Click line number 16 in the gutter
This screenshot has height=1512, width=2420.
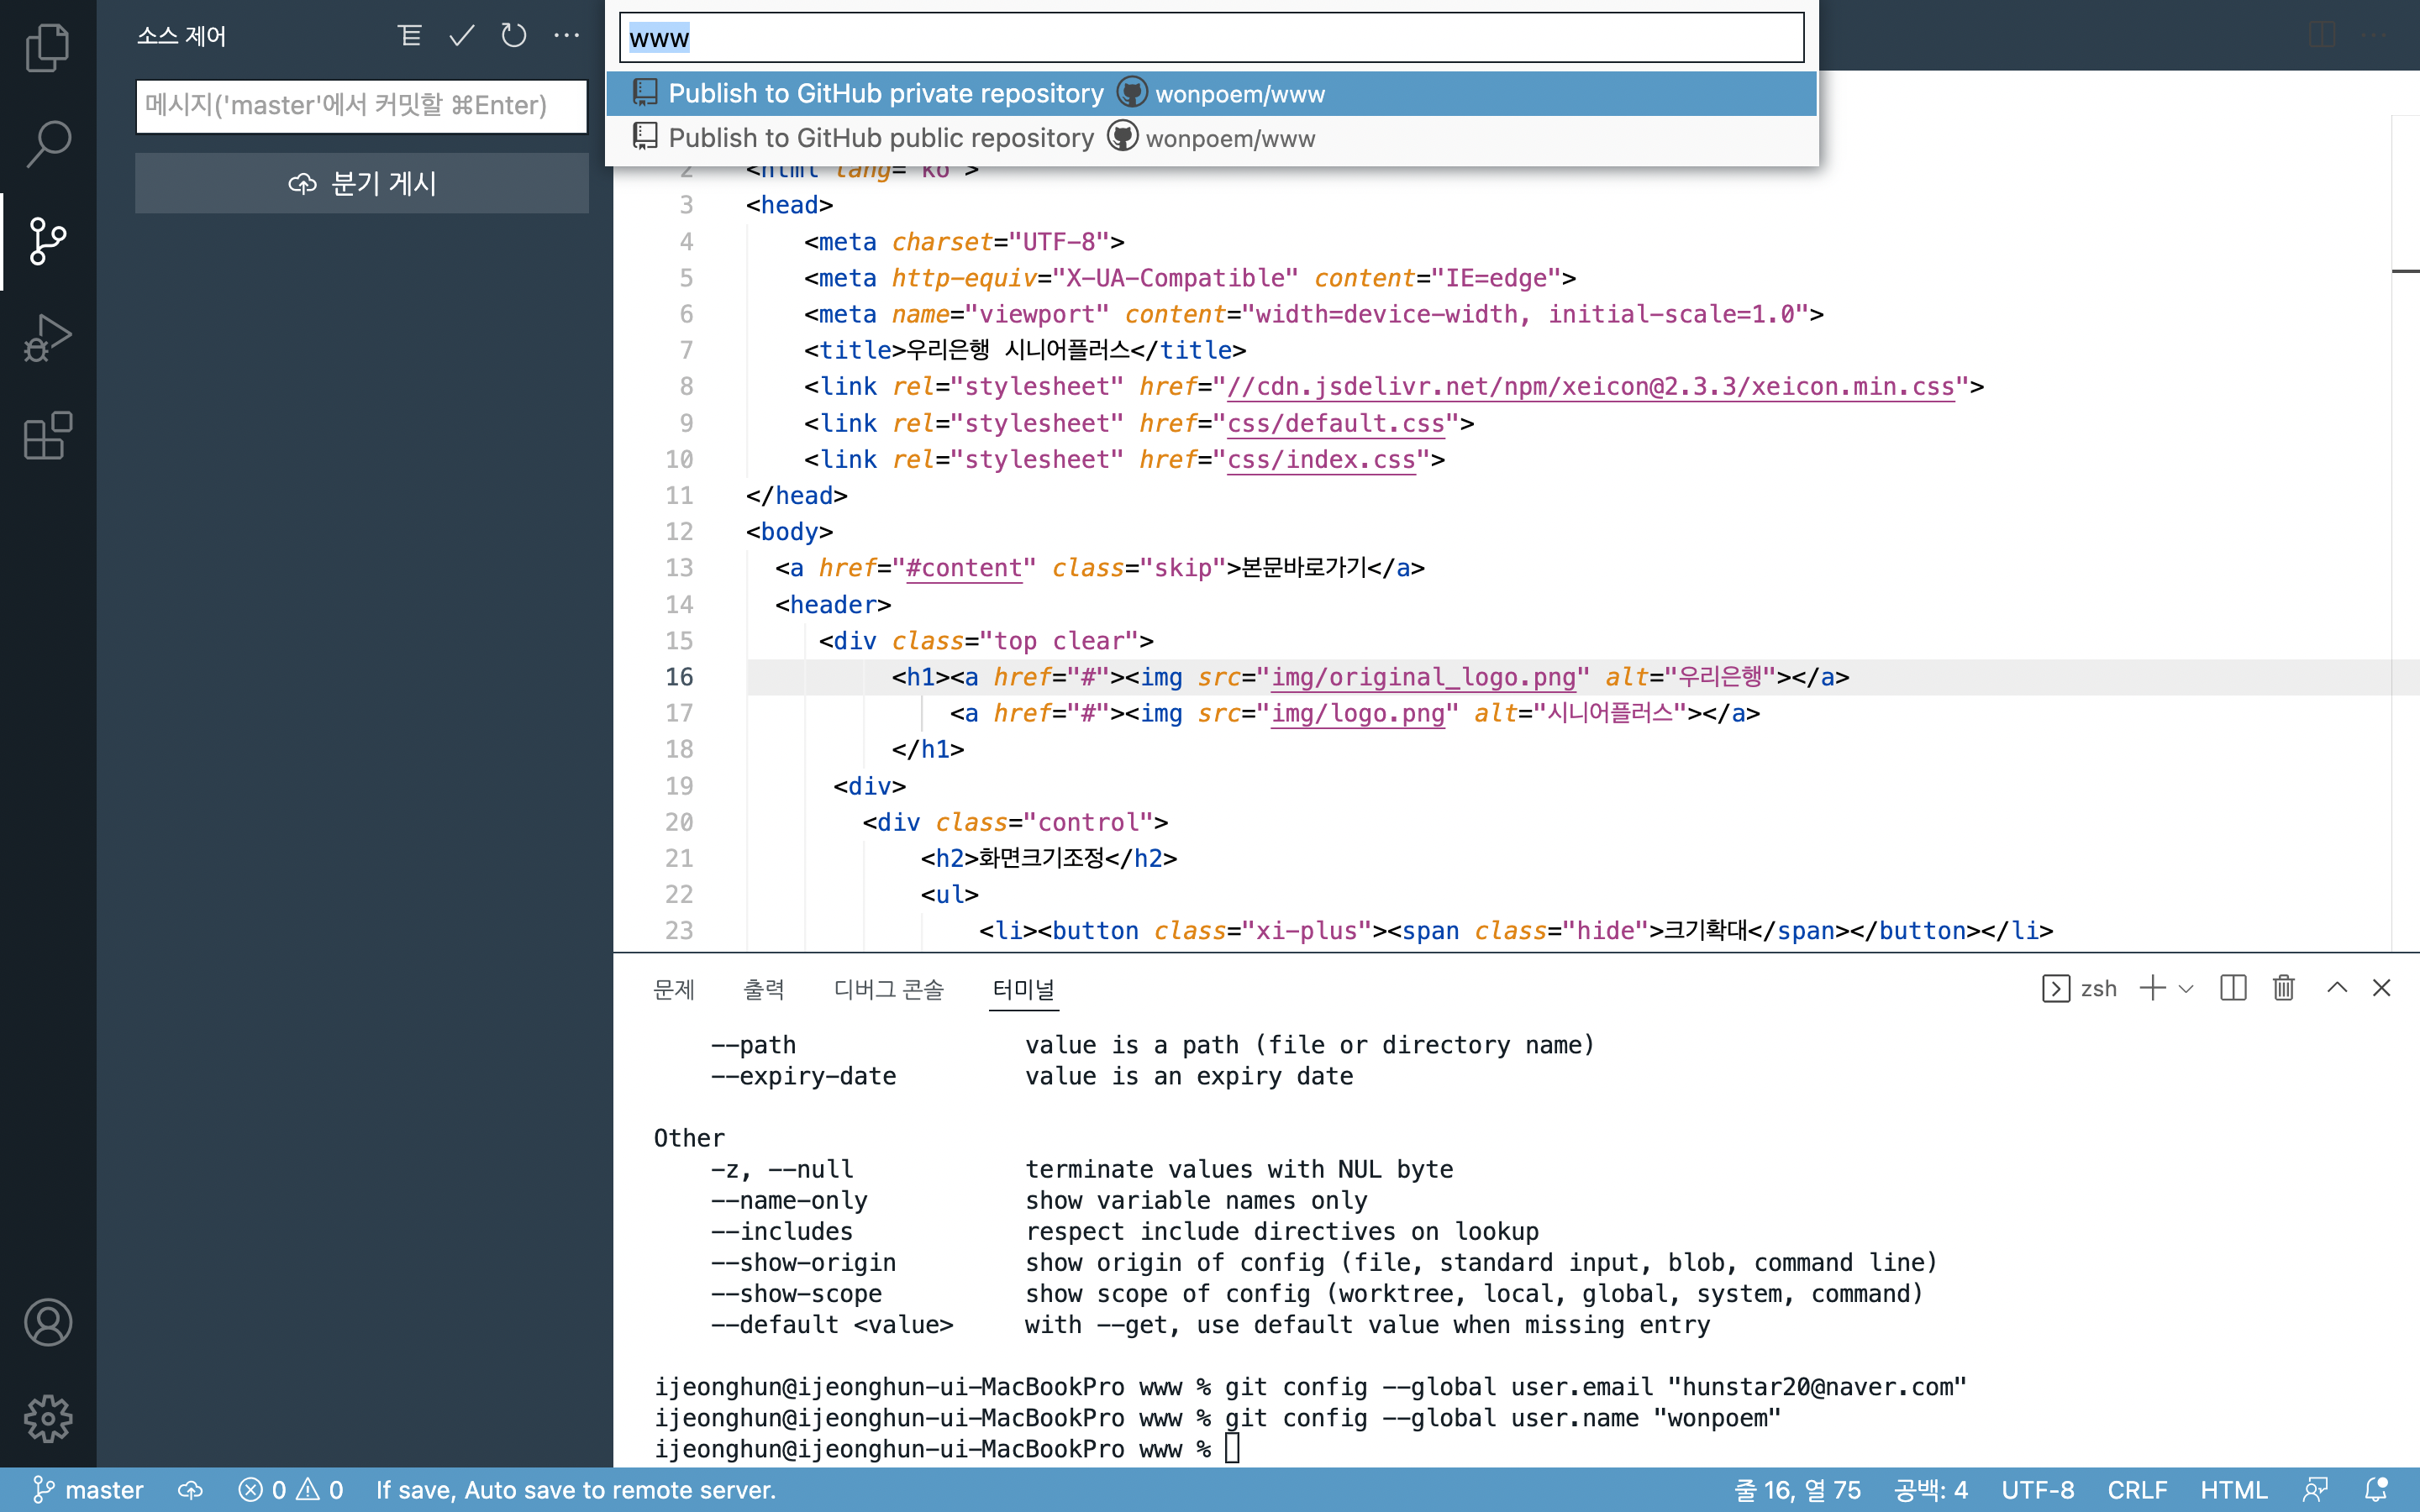tap(679, 677)
